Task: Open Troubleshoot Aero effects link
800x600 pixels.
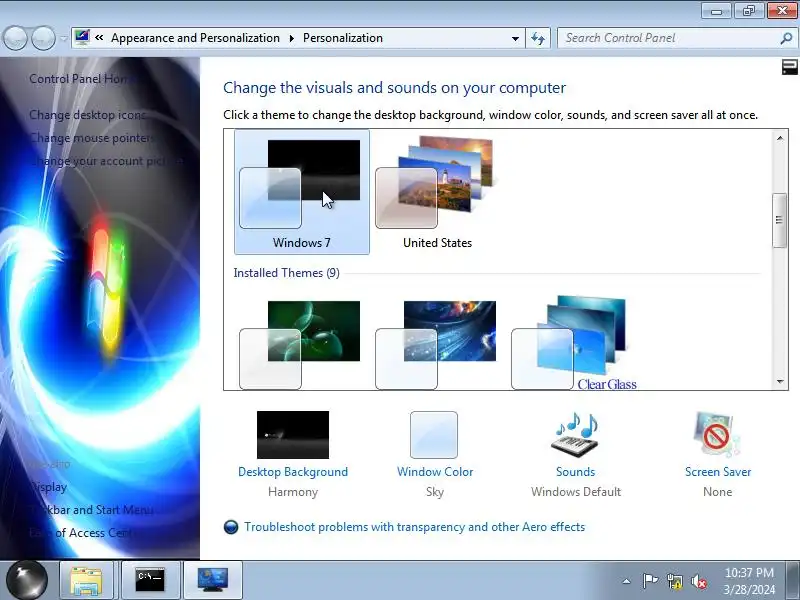Action: 414,527
